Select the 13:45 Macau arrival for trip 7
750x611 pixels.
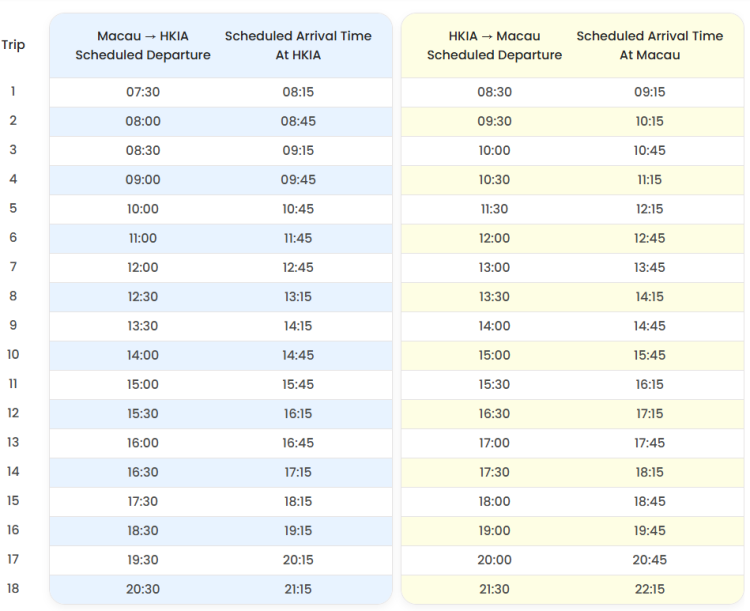pos(650,267)
